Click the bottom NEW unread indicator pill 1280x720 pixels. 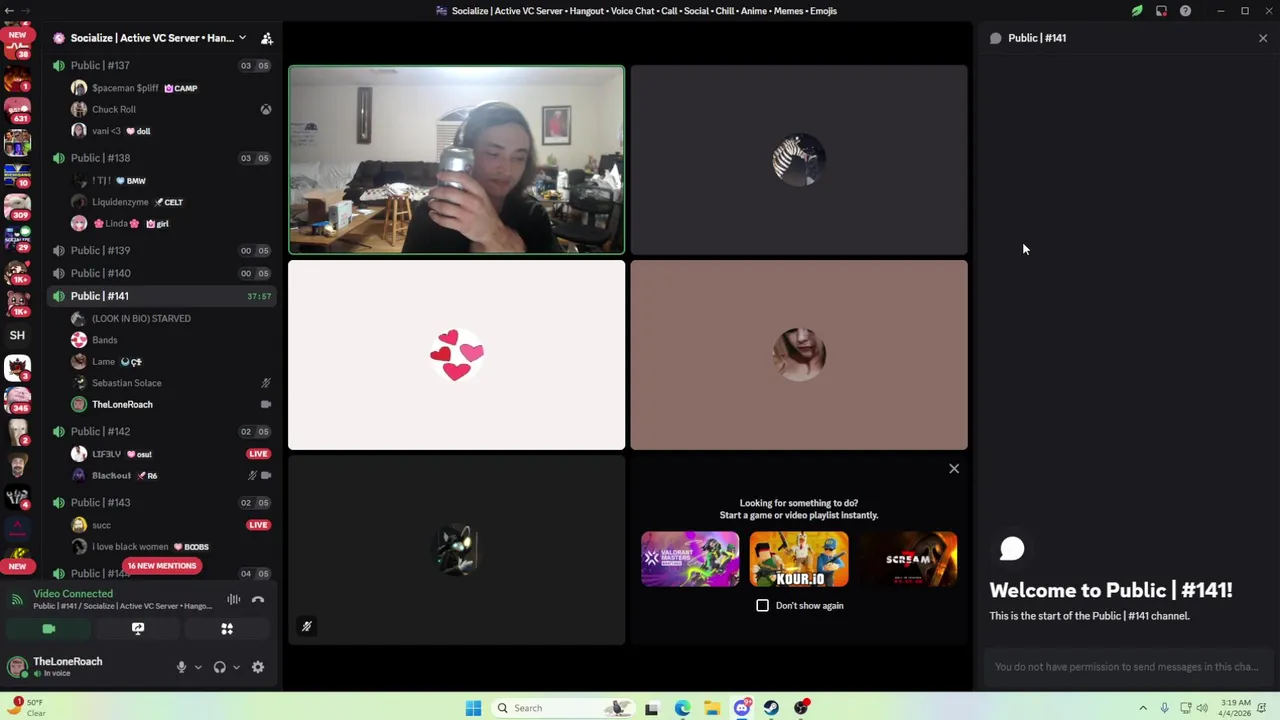tap(17, 566)
